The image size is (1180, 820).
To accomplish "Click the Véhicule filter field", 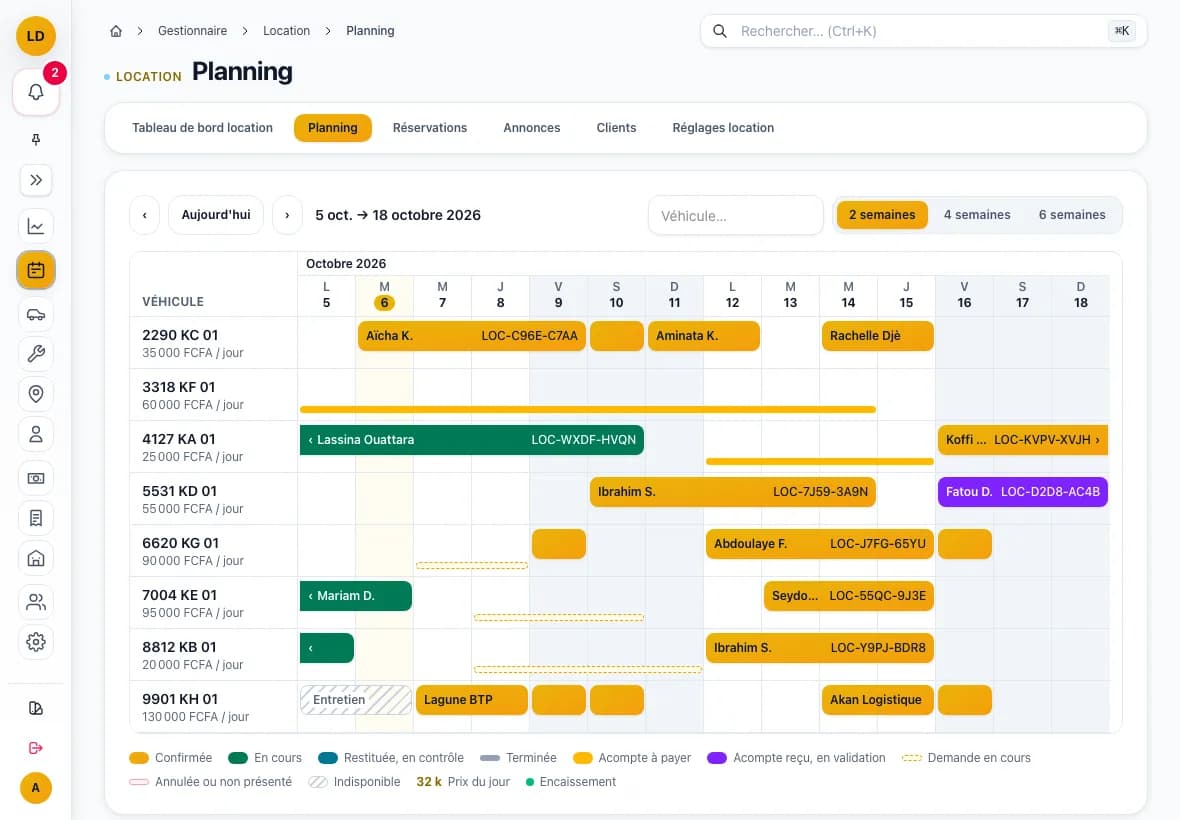I will click(736, 216).
